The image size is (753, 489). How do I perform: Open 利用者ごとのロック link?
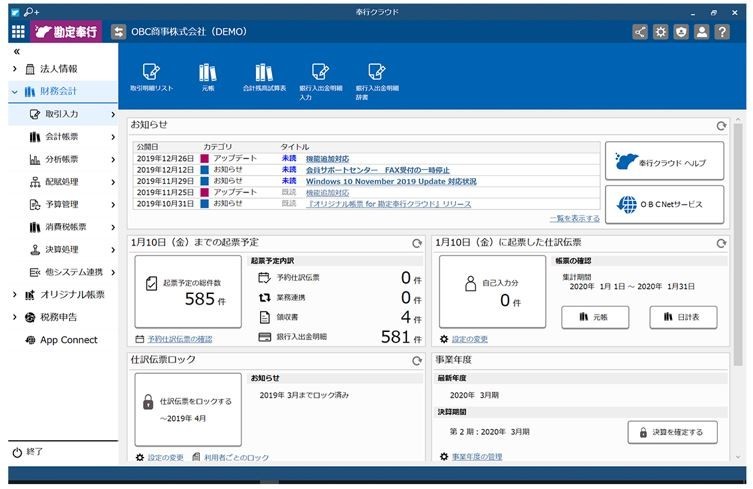tap(236, 458)
